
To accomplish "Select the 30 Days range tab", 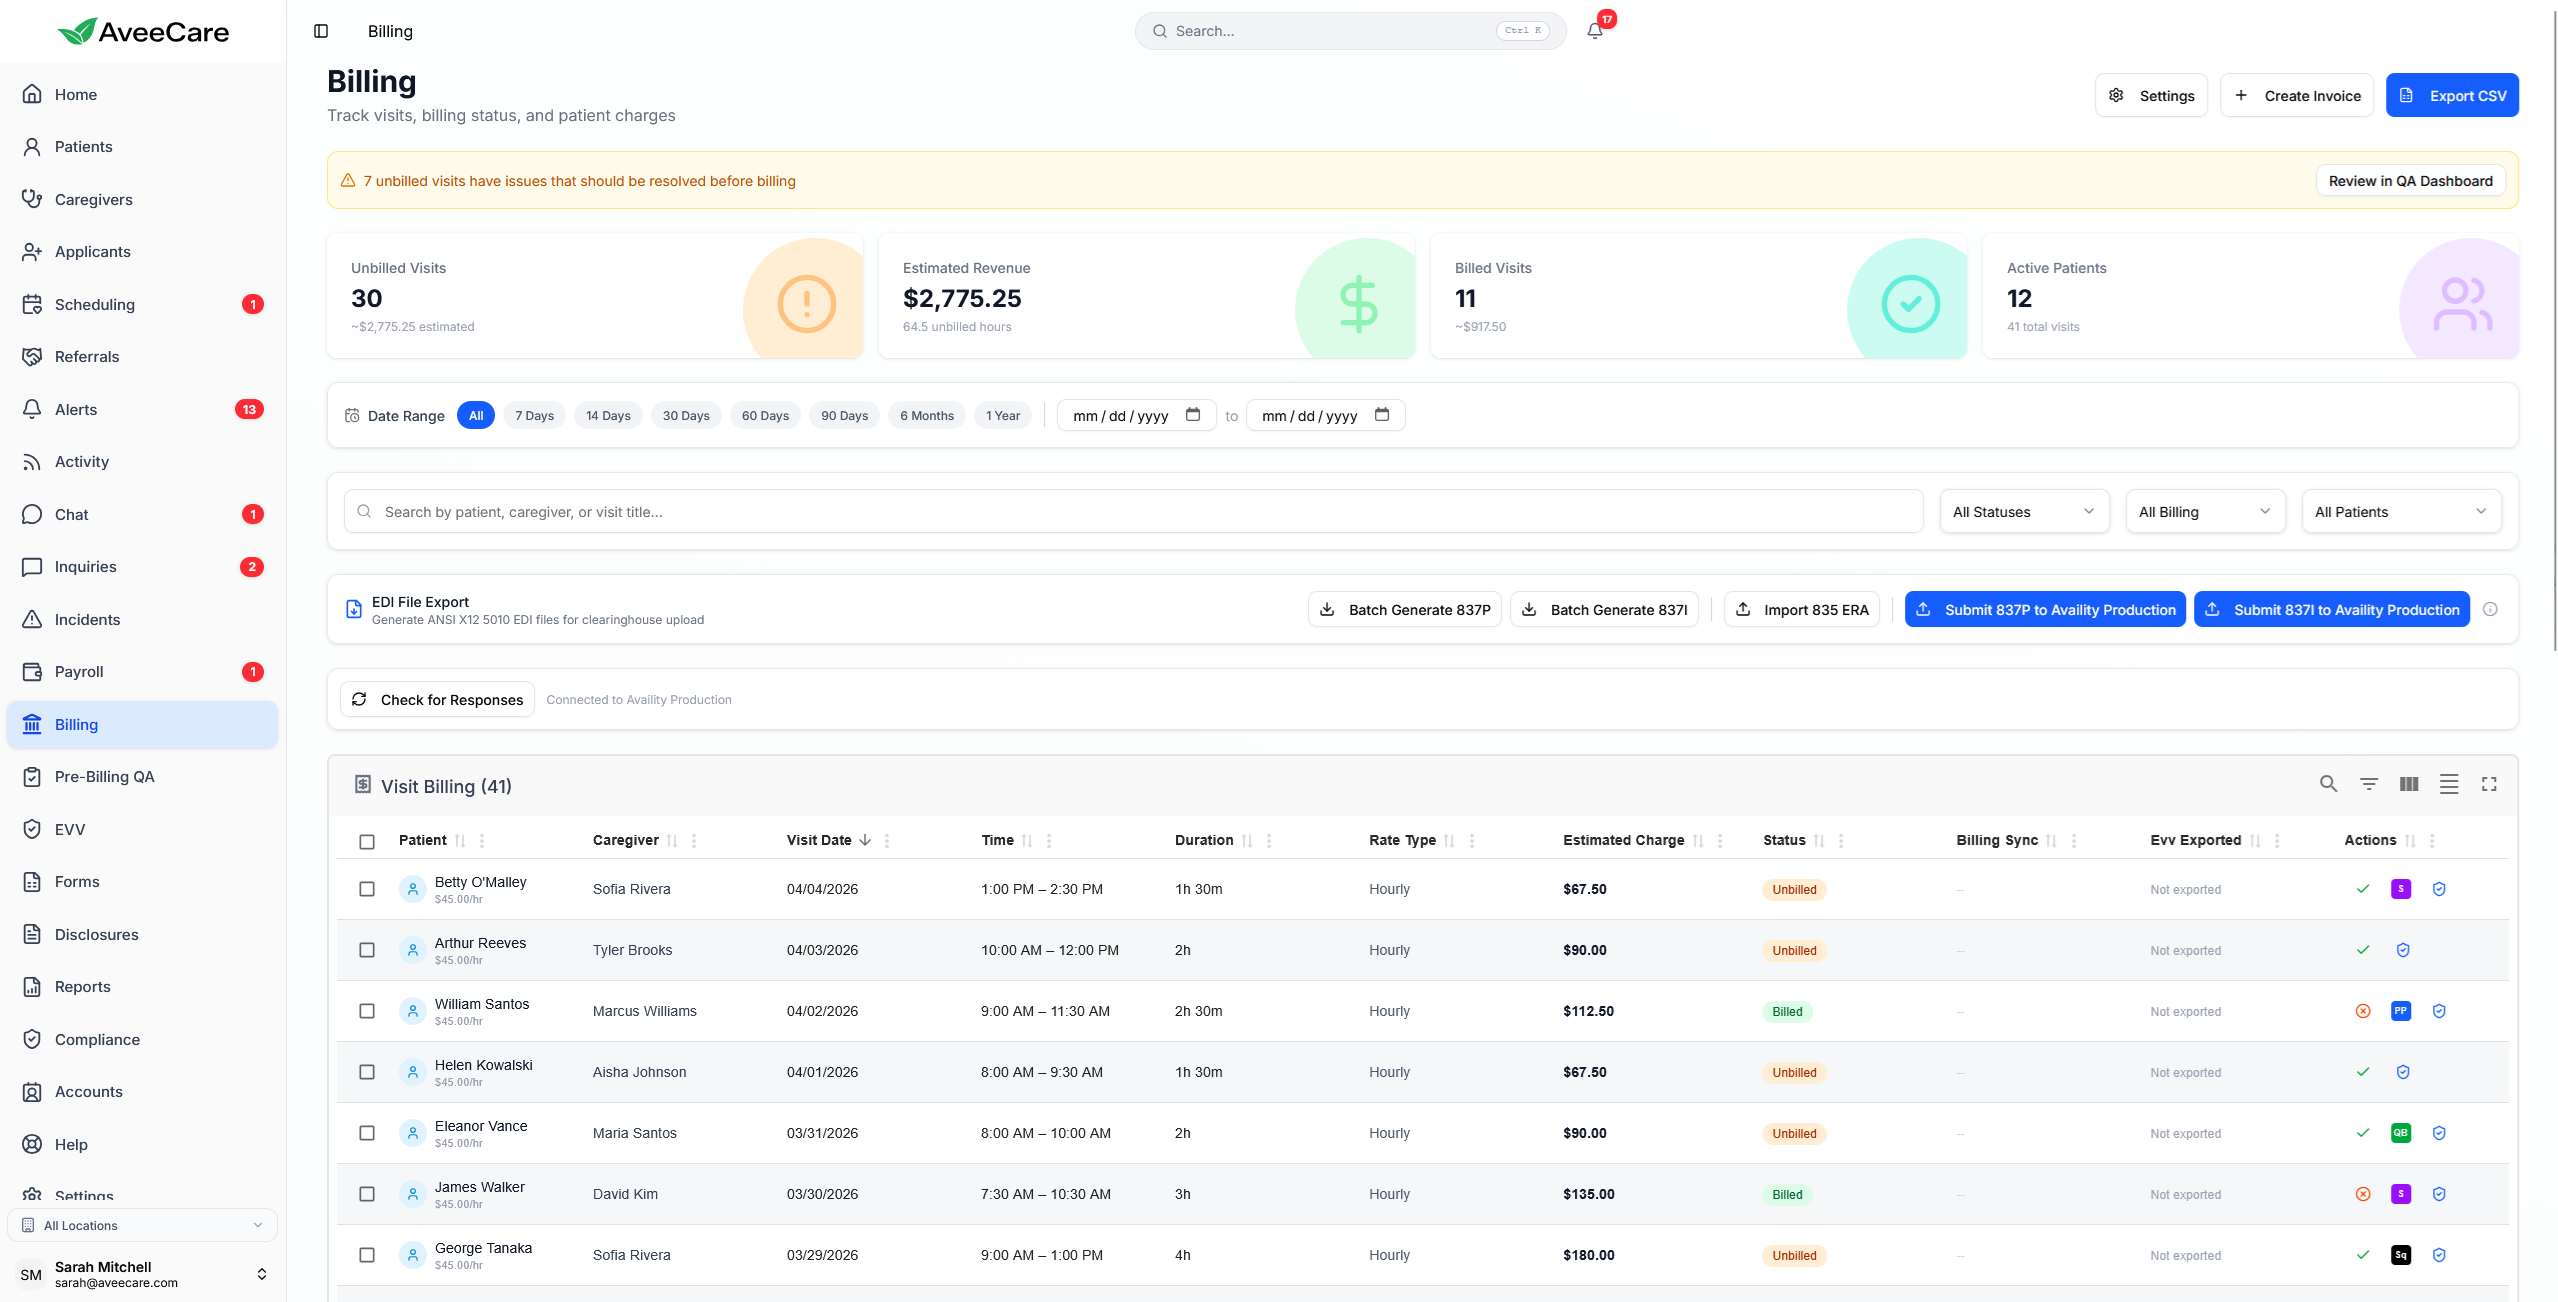I will tap(685, 416).
